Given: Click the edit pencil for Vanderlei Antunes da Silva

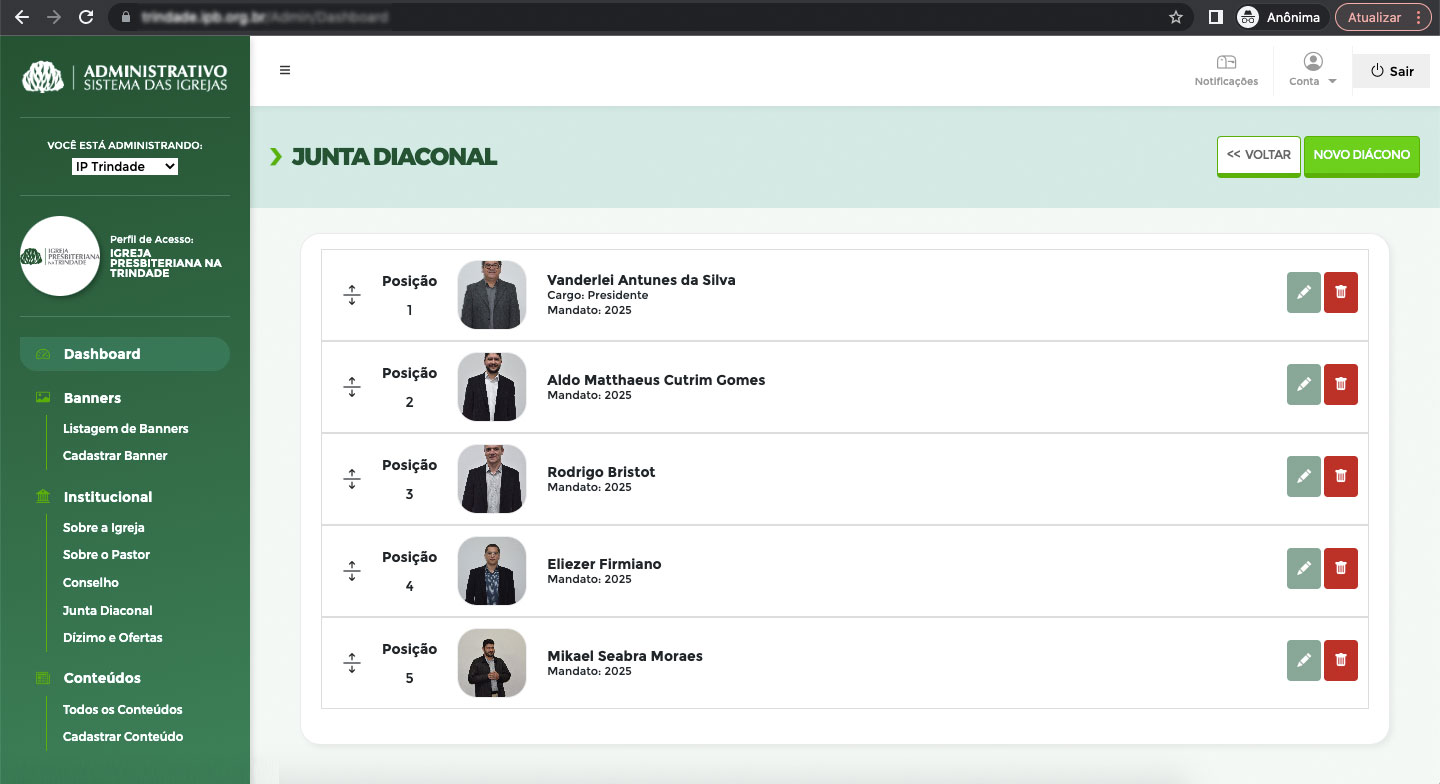Looking at the screenshot, I should pos(1303,293).
